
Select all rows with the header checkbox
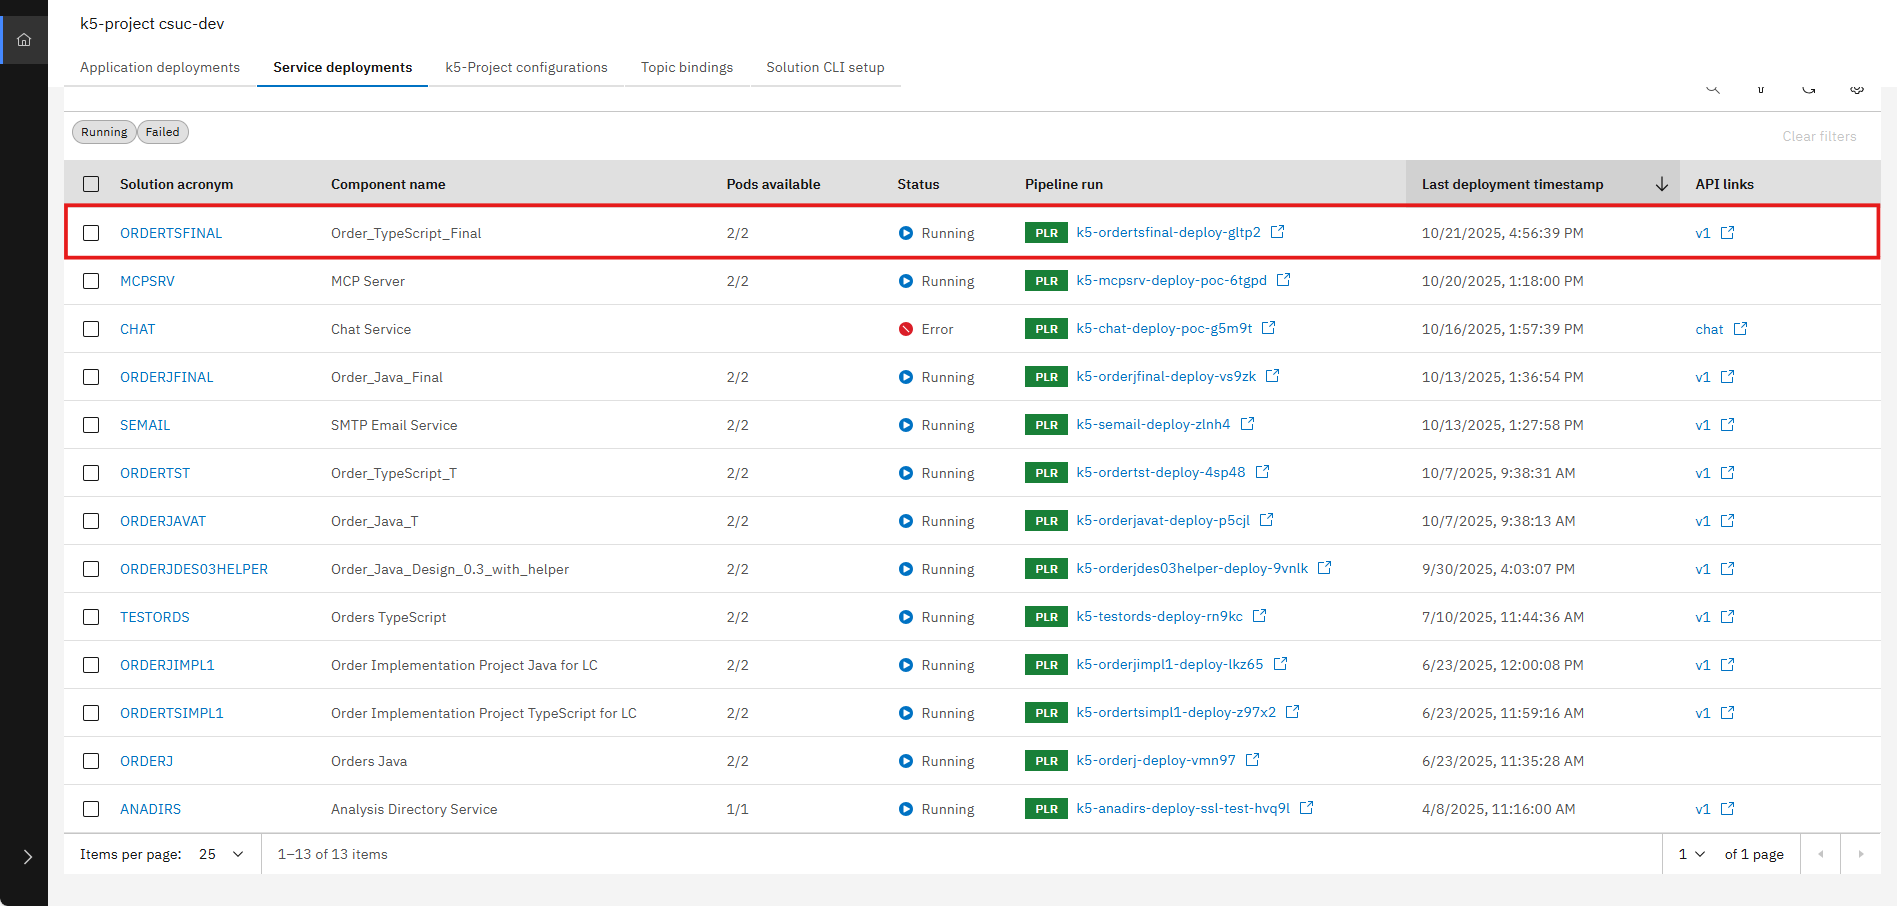[91, 184]
